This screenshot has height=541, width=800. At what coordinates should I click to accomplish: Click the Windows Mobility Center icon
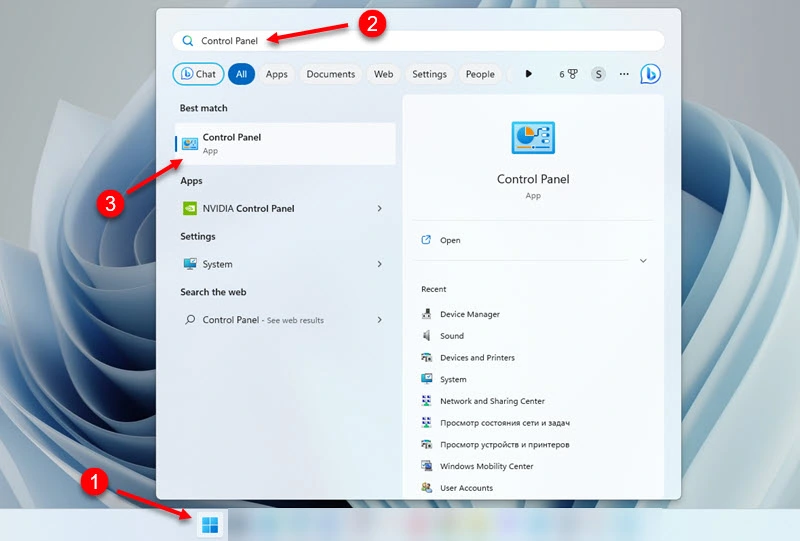tap(427, 465)
